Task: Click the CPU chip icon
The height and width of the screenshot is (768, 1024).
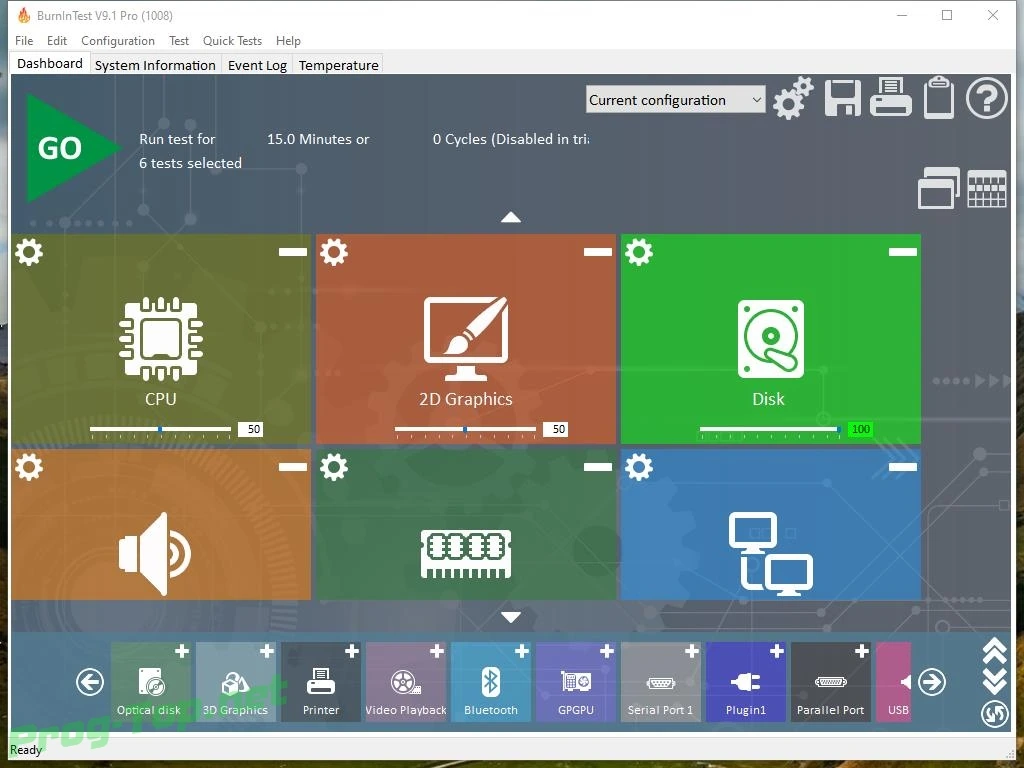Action: tap(161, 338)
